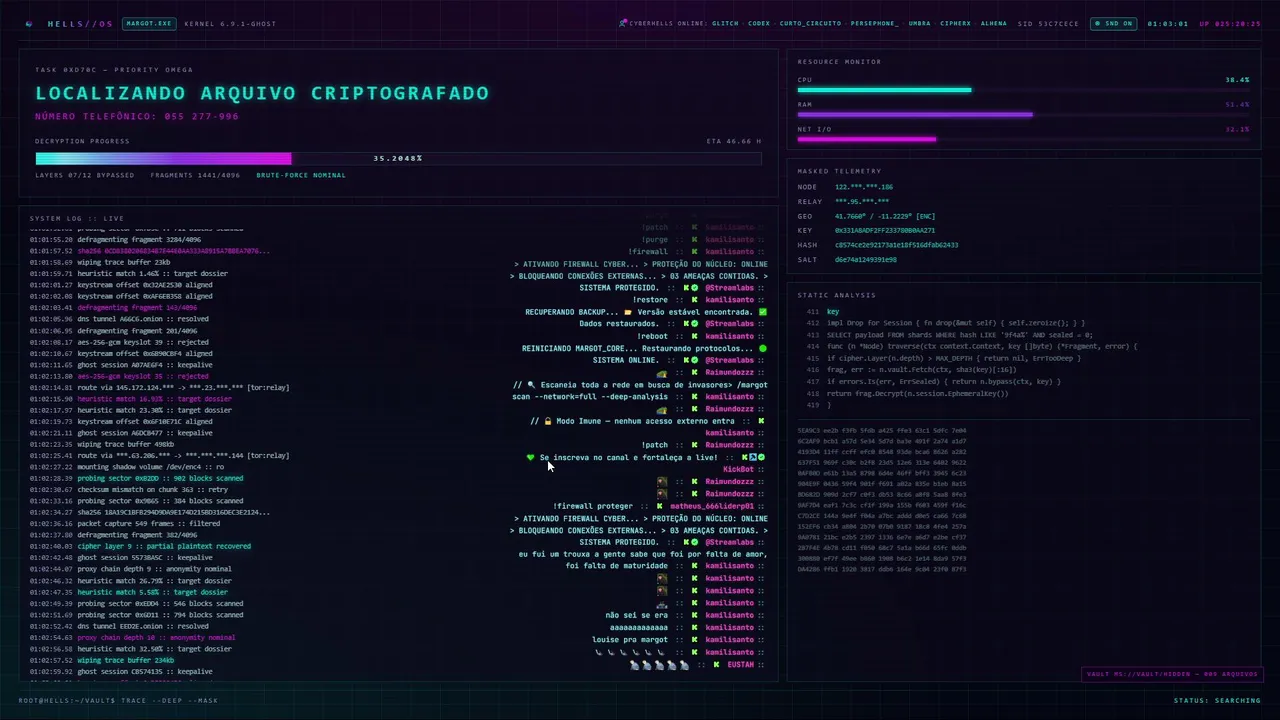
Task: Click the green check after Versão estável encontrada
Action: coord(763,312)
